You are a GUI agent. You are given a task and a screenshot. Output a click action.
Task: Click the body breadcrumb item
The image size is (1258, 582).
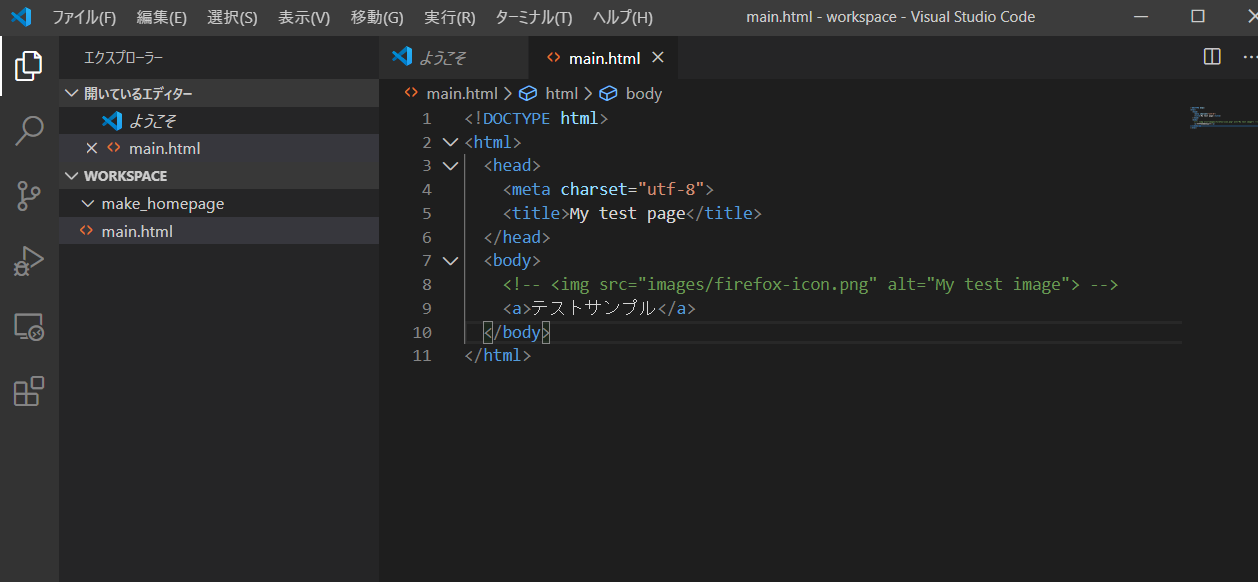coord(644,93)
